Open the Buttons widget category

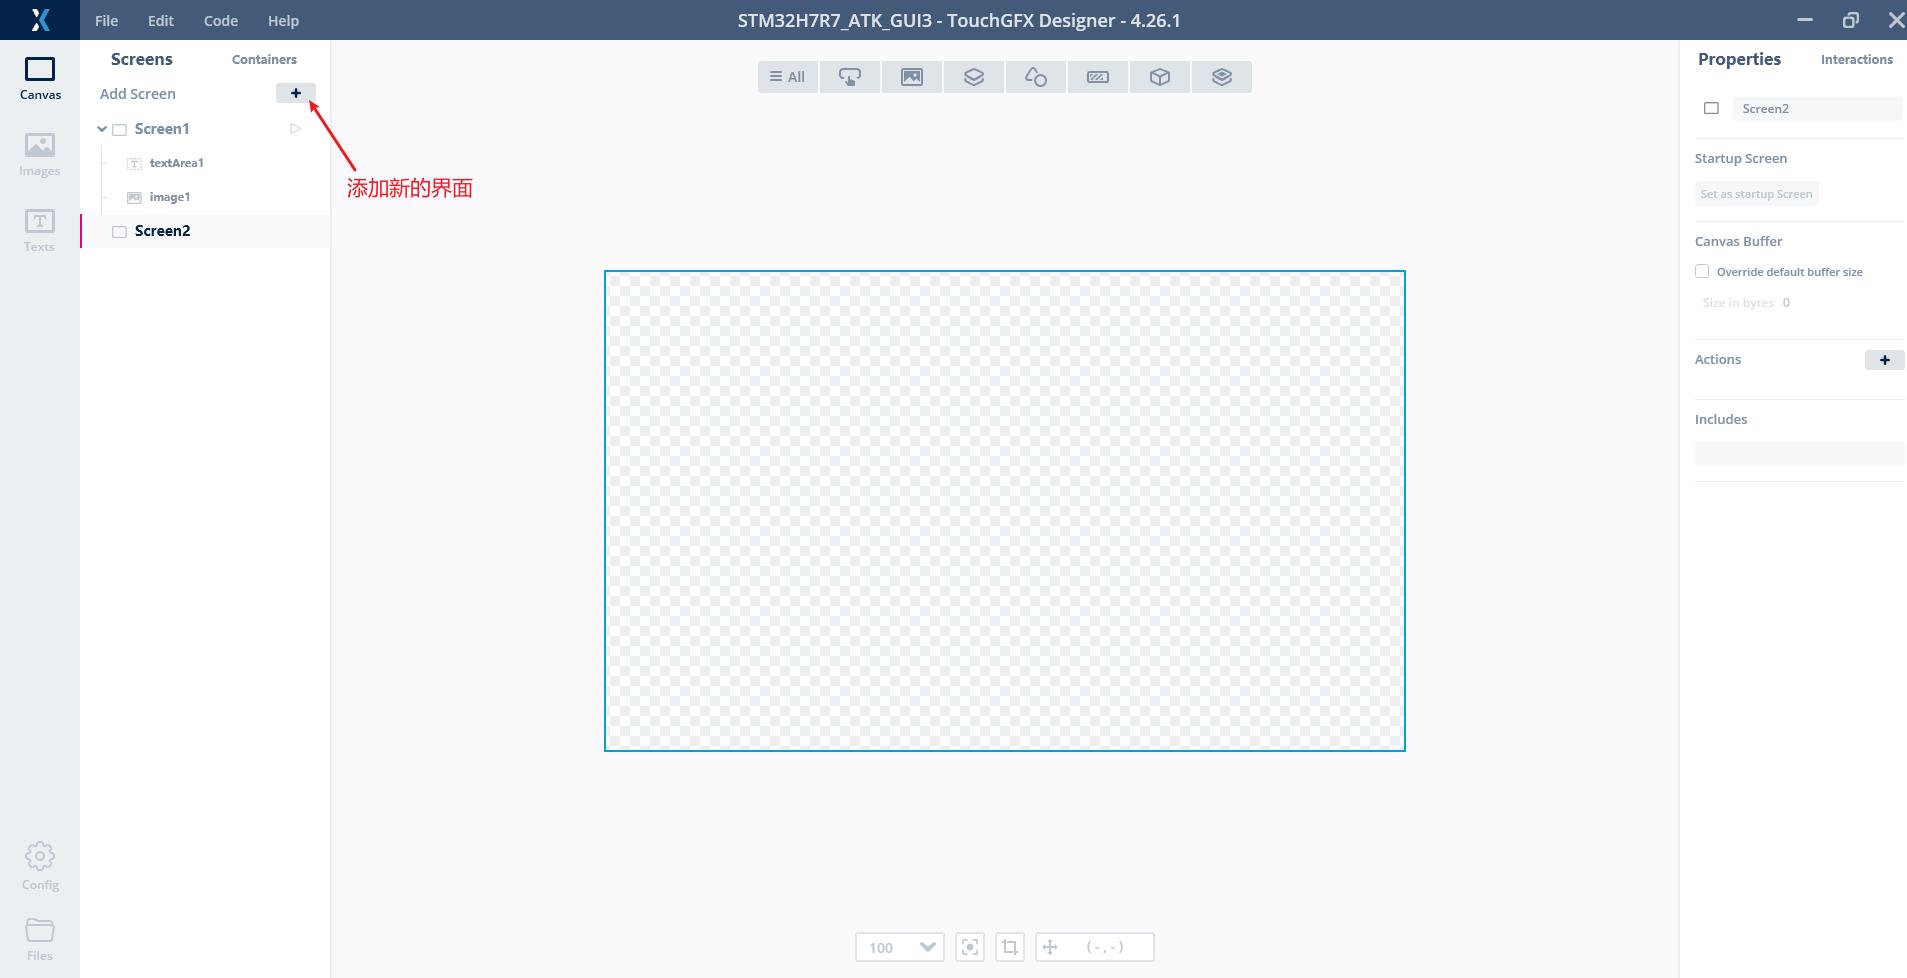pos(850,77)
